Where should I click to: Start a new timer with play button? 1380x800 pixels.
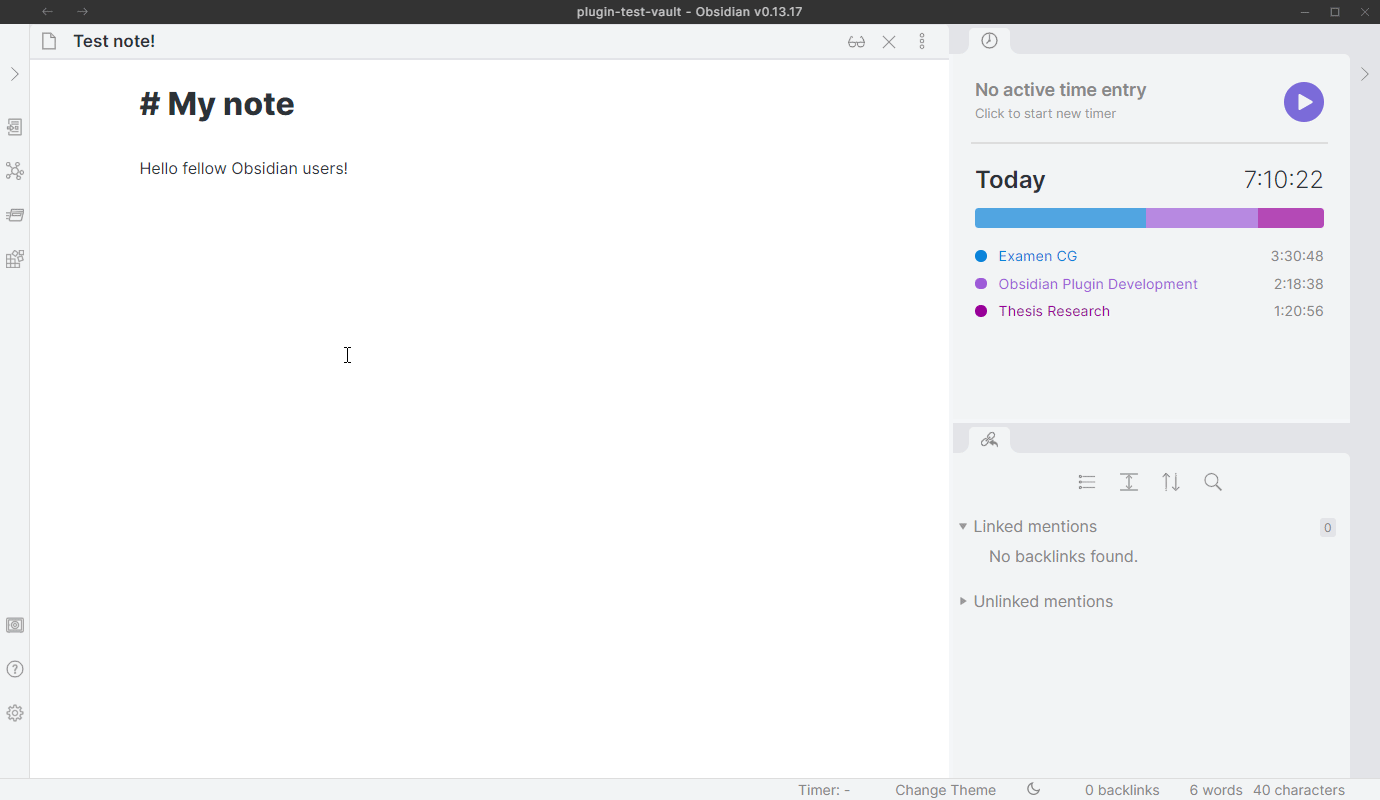pos(1303,102)
